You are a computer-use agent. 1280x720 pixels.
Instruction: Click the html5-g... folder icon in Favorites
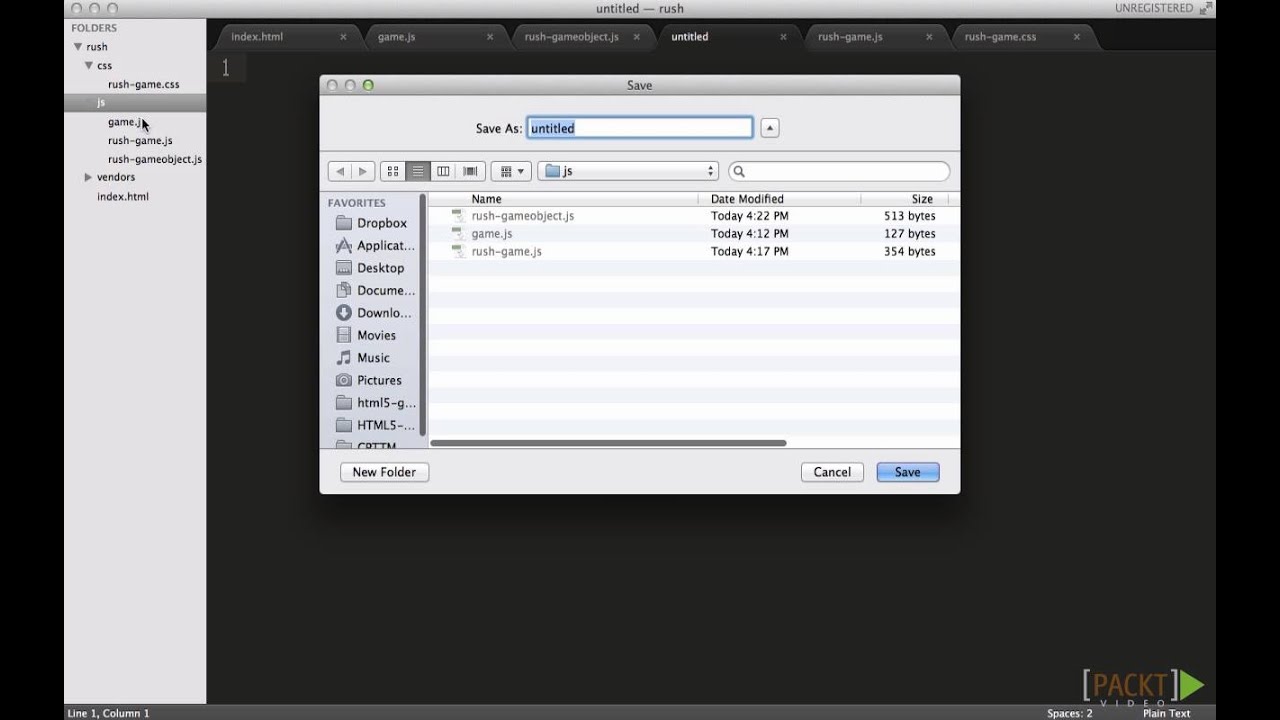click(344, 403)
